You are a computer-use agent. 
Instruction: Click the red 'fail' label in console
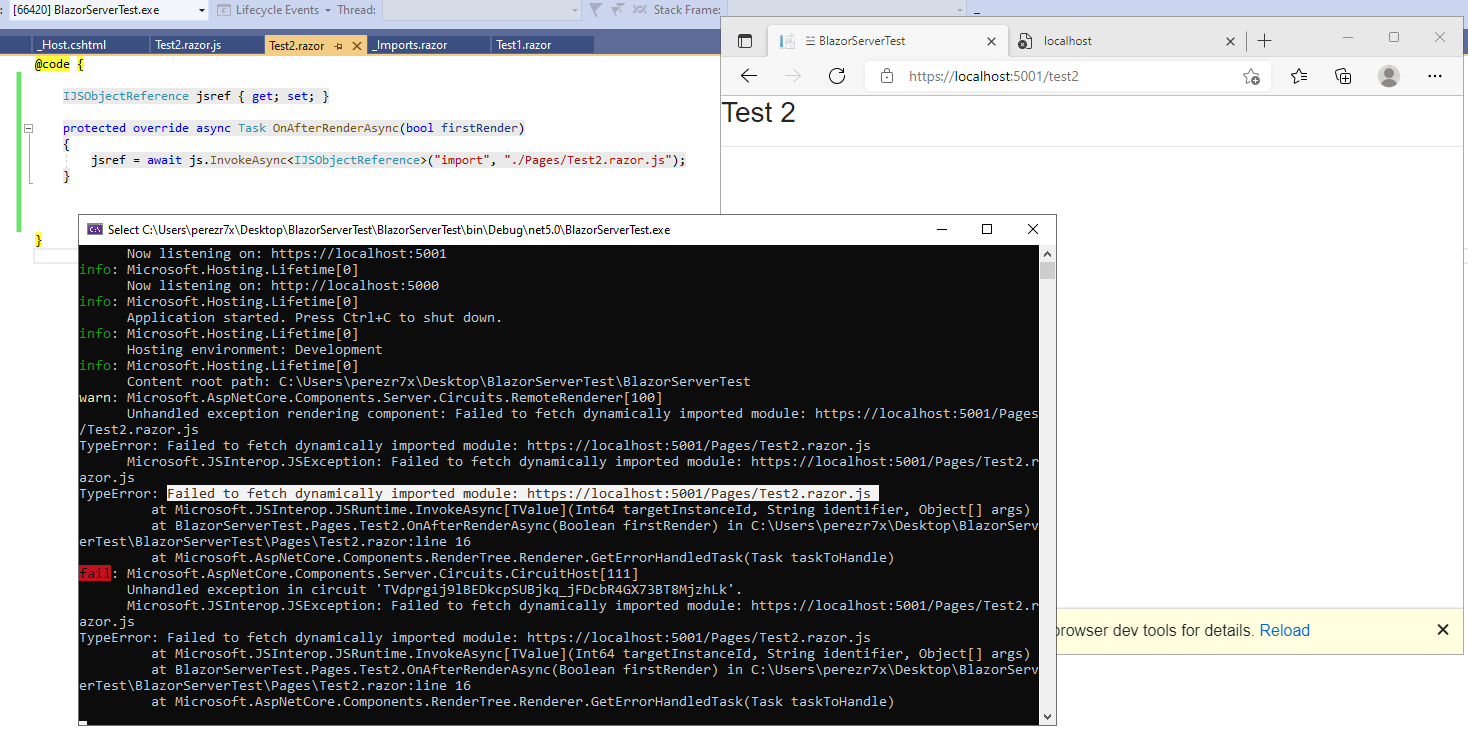point(95,574)
